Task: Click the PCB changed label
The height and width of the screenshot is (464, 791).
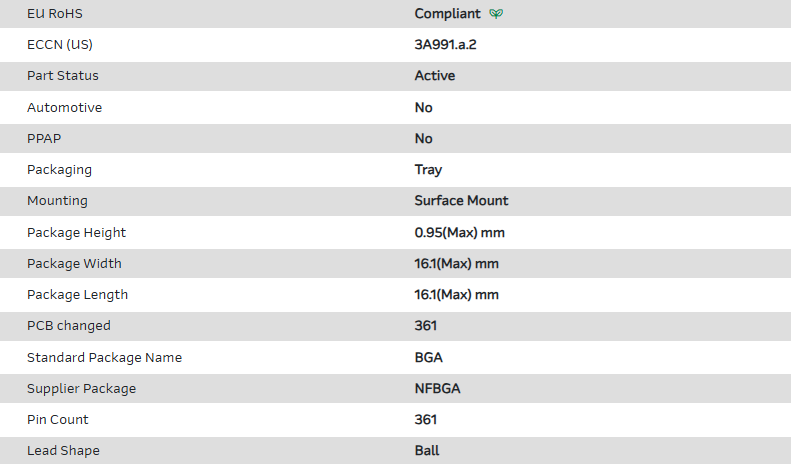Action: tap(69, 326)
